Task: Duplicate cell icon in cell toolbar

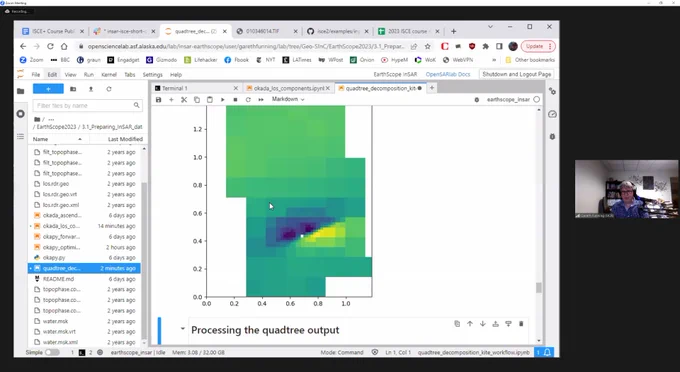Action: [x=457, y=324]
